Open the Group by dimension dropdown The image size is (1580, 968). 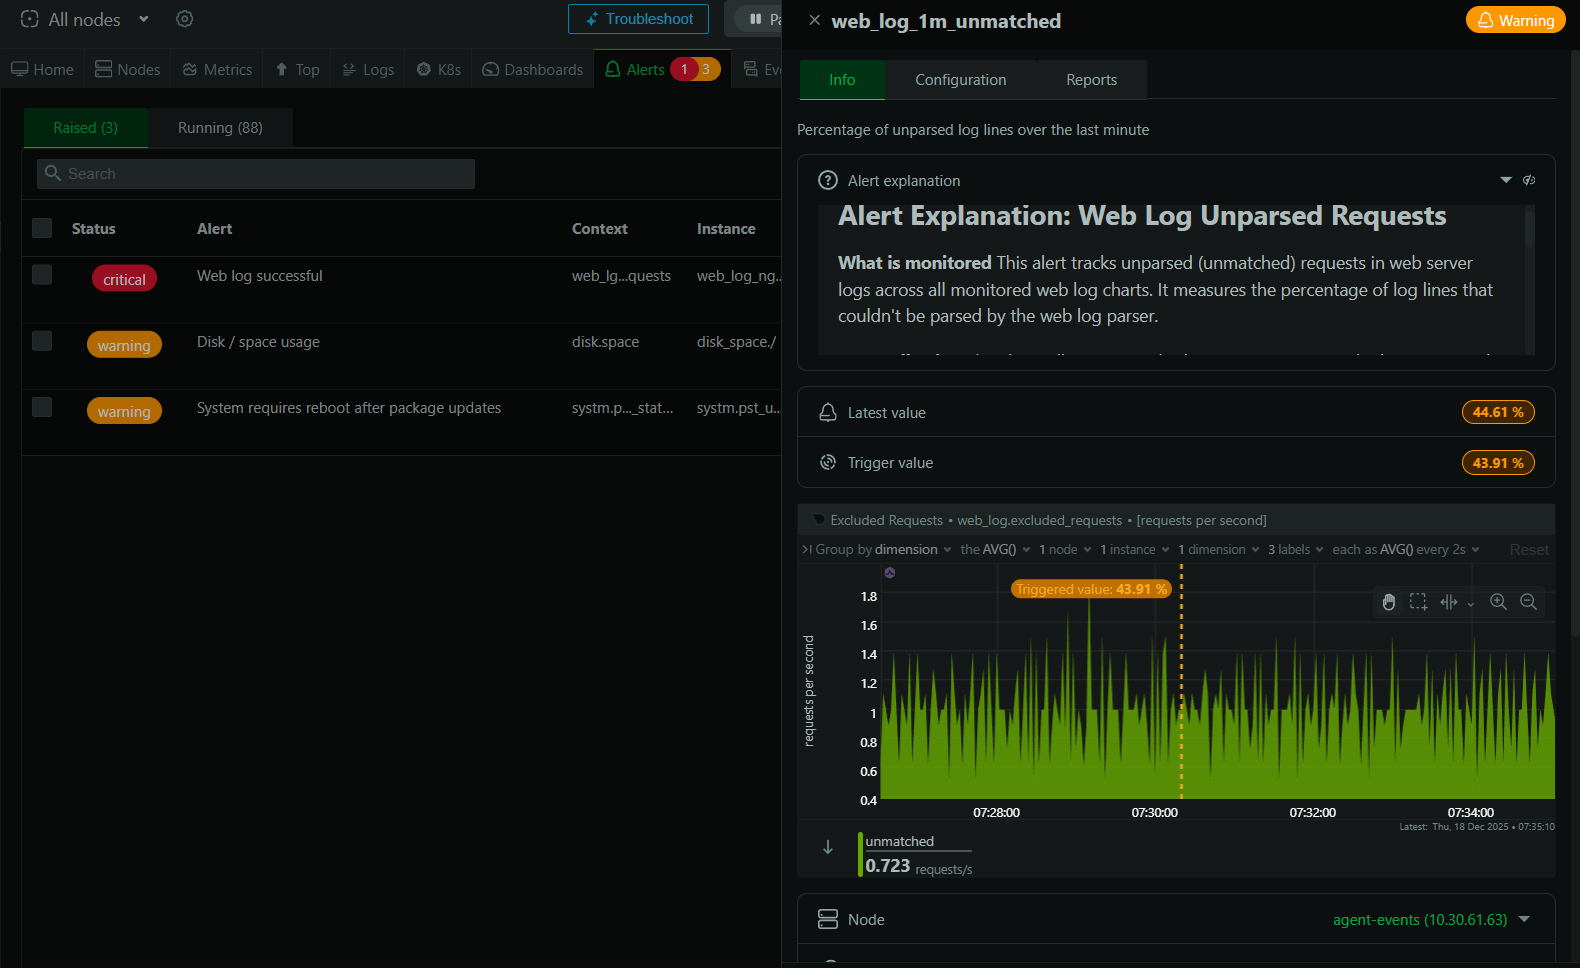pyautogui.click(x=883, y=549)
